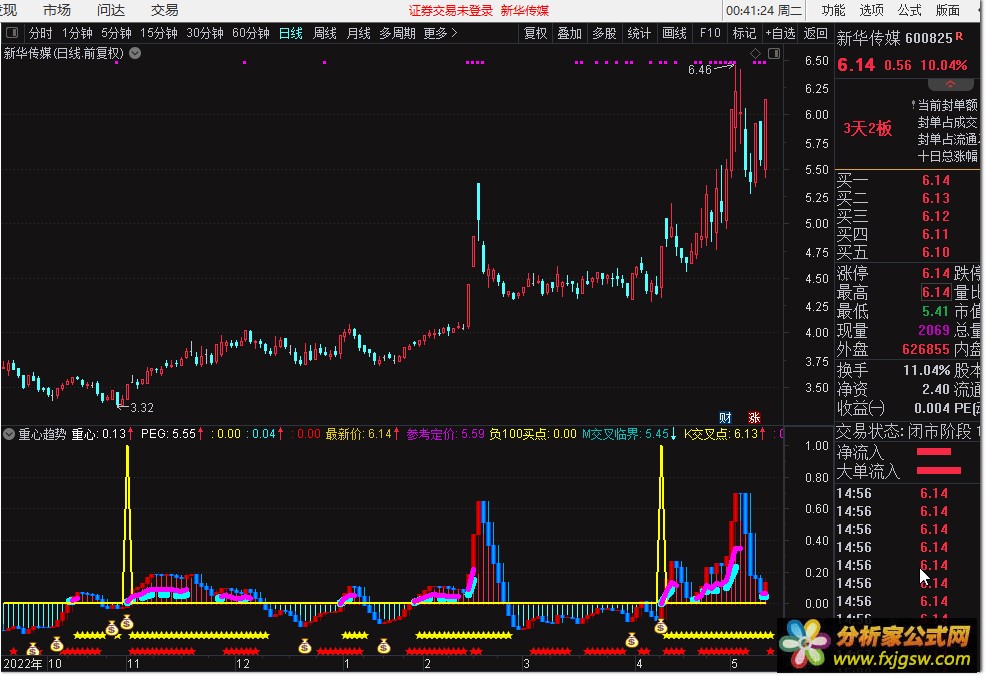Click the 3.32 low price label

point(142,407)
